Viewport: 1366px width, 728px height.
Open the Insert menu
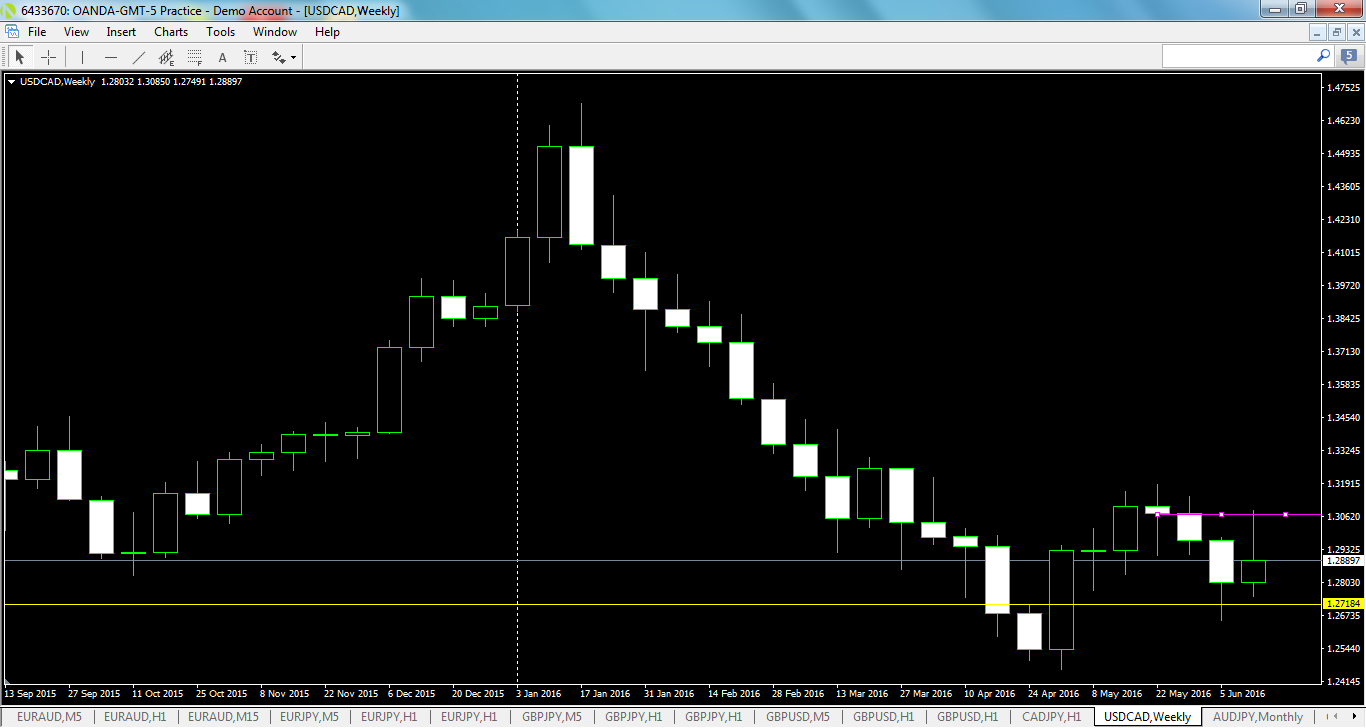tap(120, 31)
